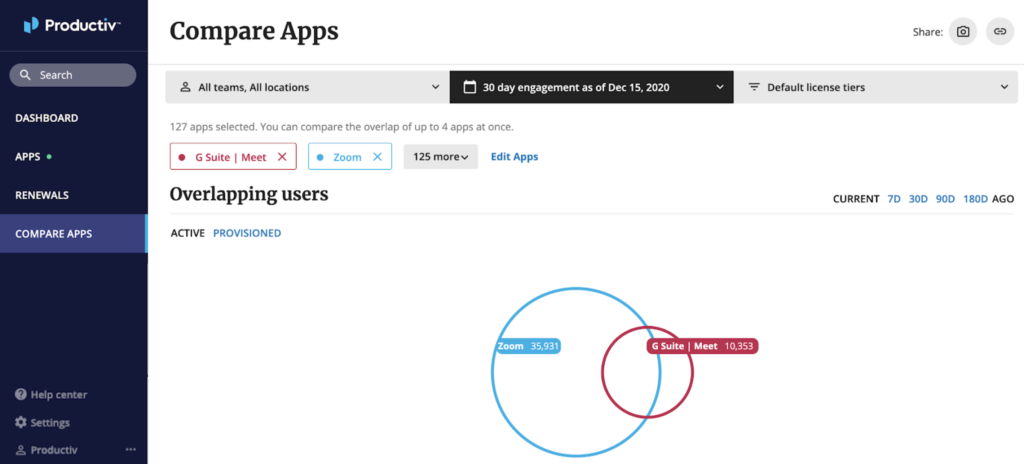This screenshot has height=464, width=1024.
Task: Click the camera snapshot share icon
Action: pyautogui.click(x=963, y=31)
